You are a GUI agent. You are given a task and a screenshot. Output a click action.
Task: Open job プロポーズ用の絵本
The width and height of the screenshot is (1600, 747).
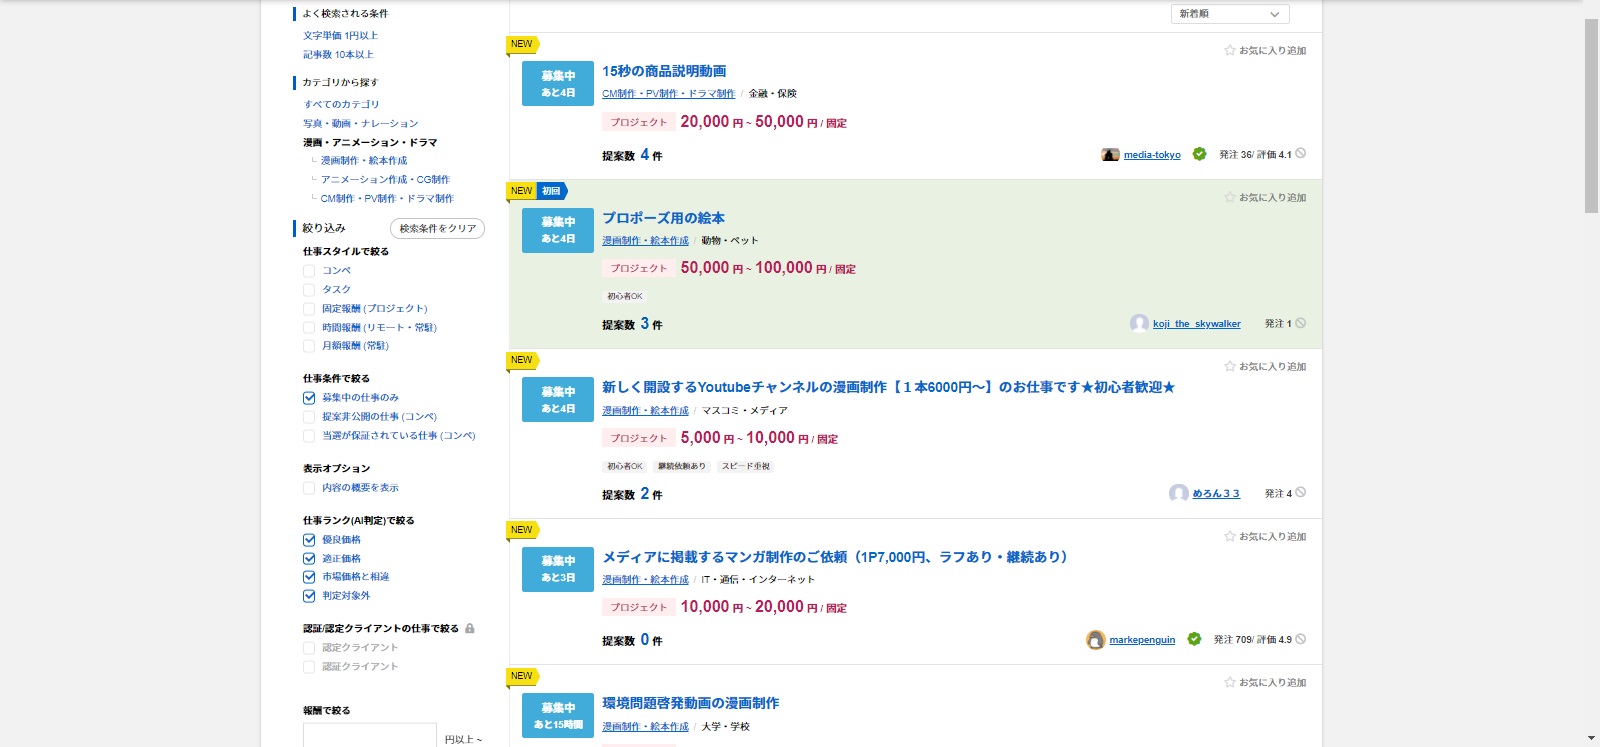pos(663,218)
